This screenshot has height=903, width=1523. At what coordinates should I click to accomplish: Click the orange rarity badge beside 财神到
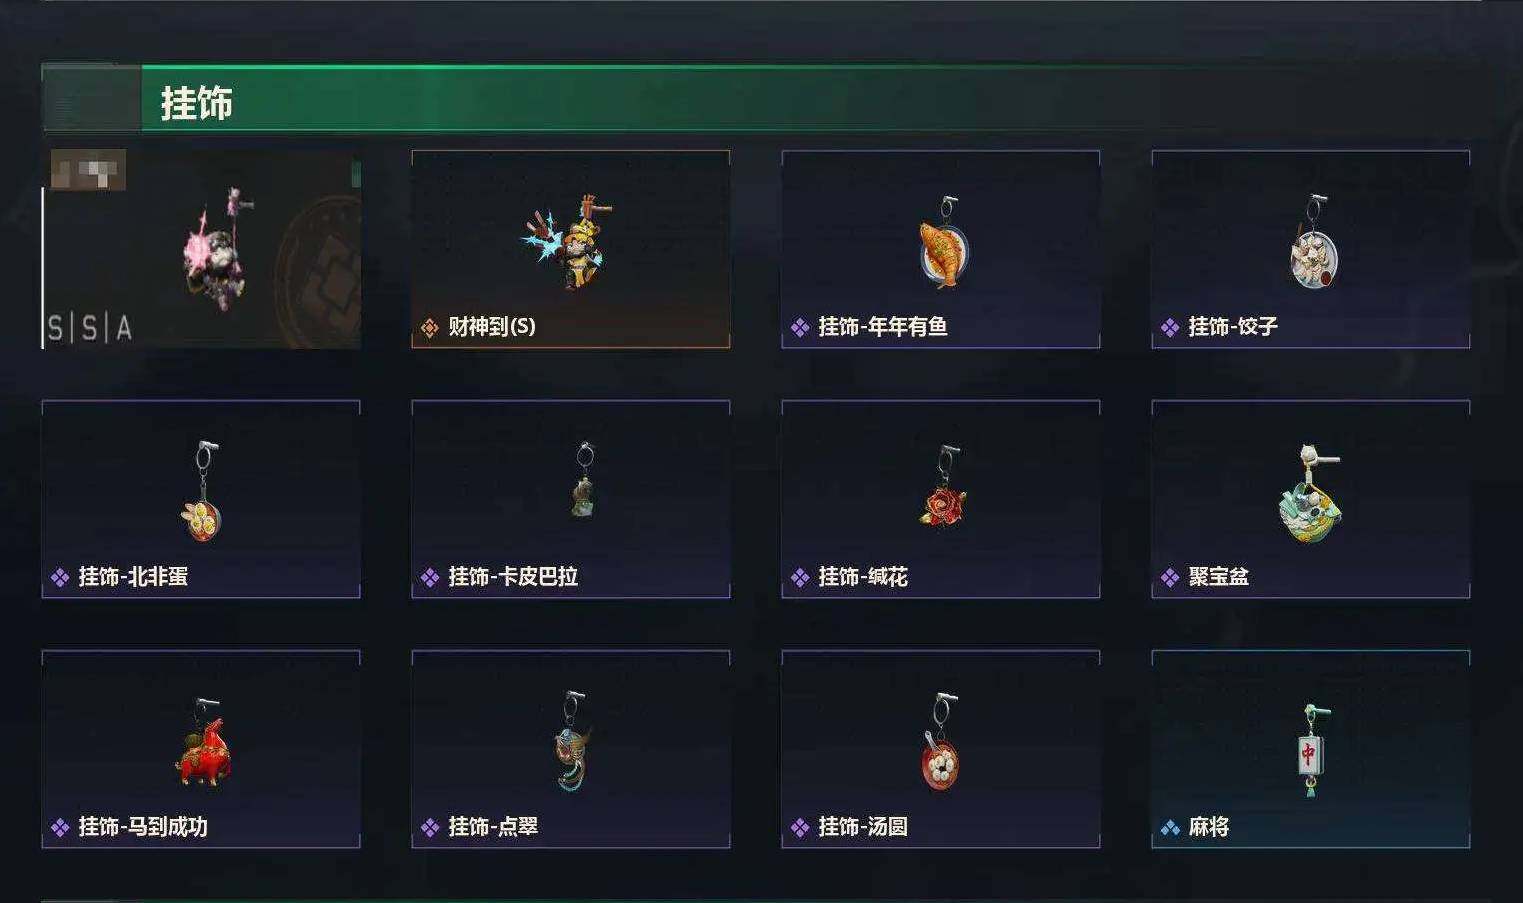coord(430,327)
